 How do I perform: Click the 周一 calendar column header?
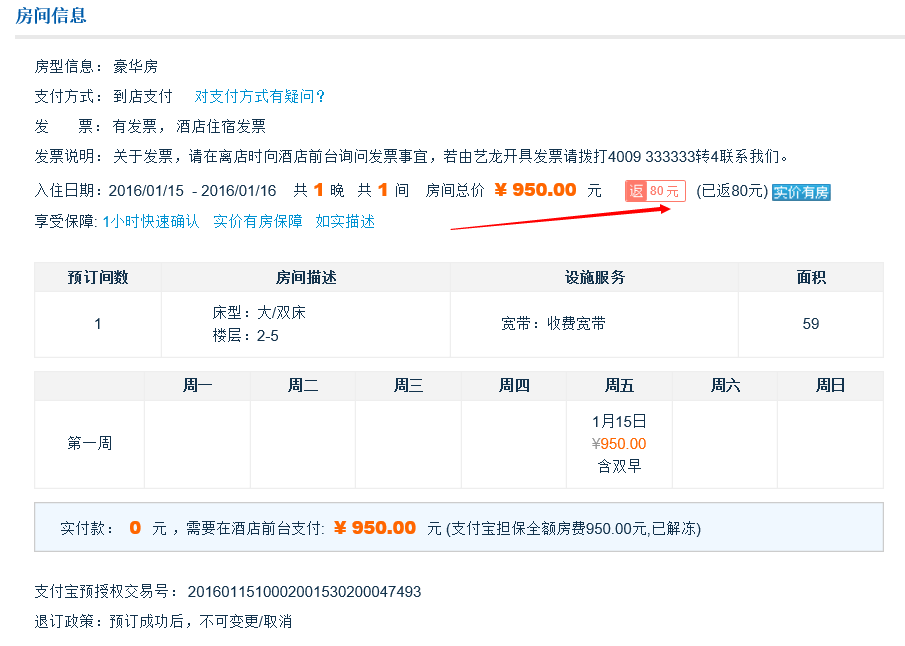pyautogui.click(x=197, y=385)
